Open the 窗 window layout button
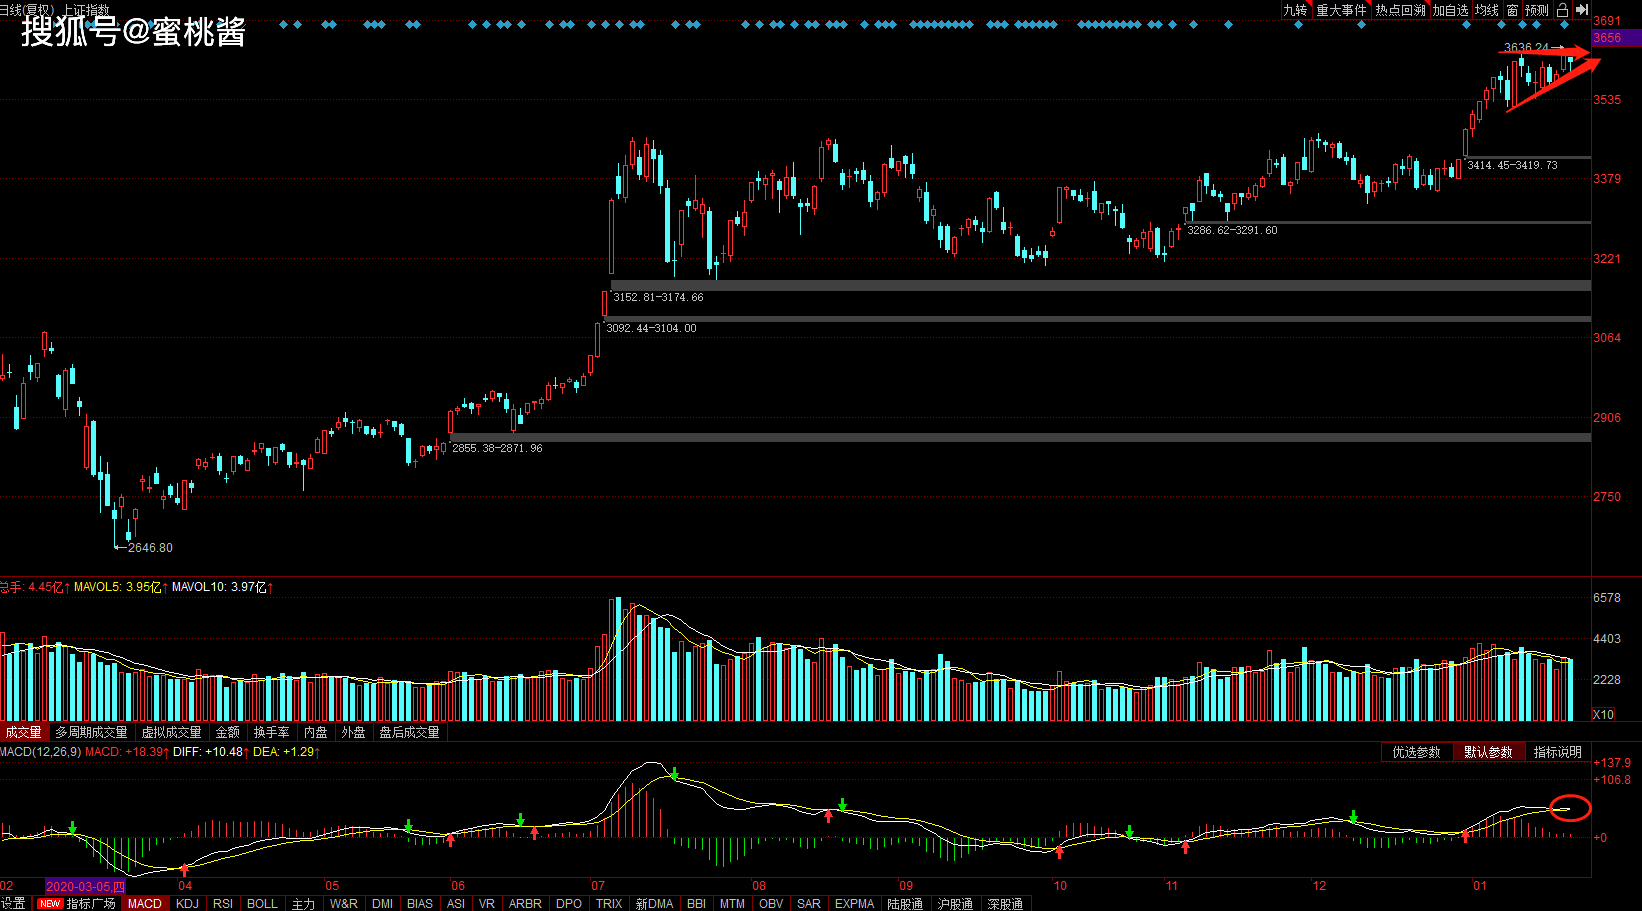The width and height of the screenshot is (1642, 911). pos(1512,10)
